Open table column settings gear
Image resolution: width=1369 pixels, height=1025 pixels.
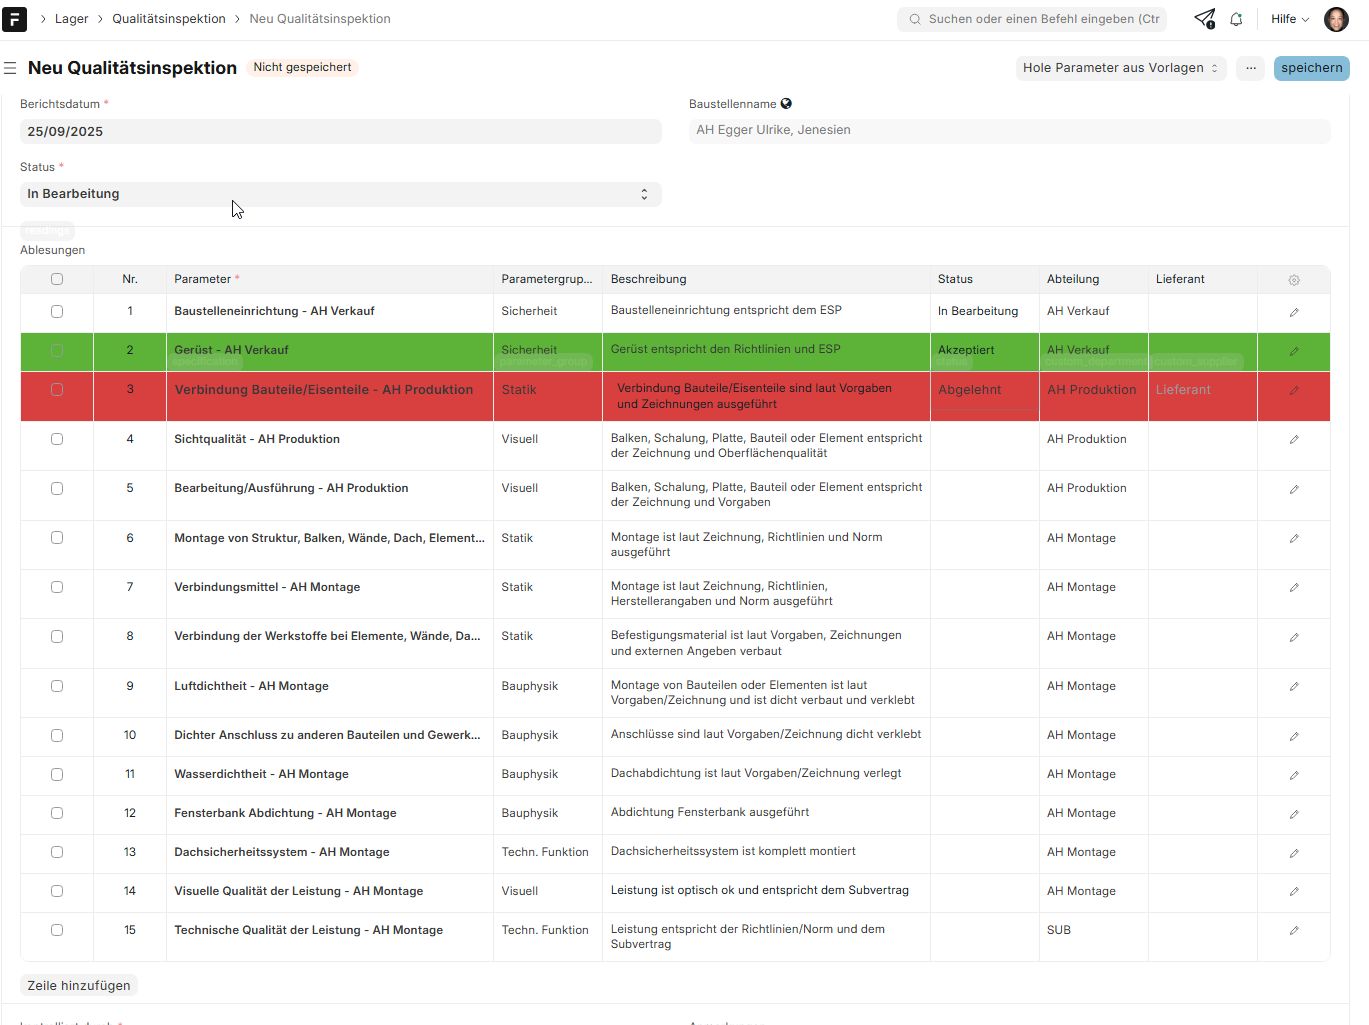1294,280
